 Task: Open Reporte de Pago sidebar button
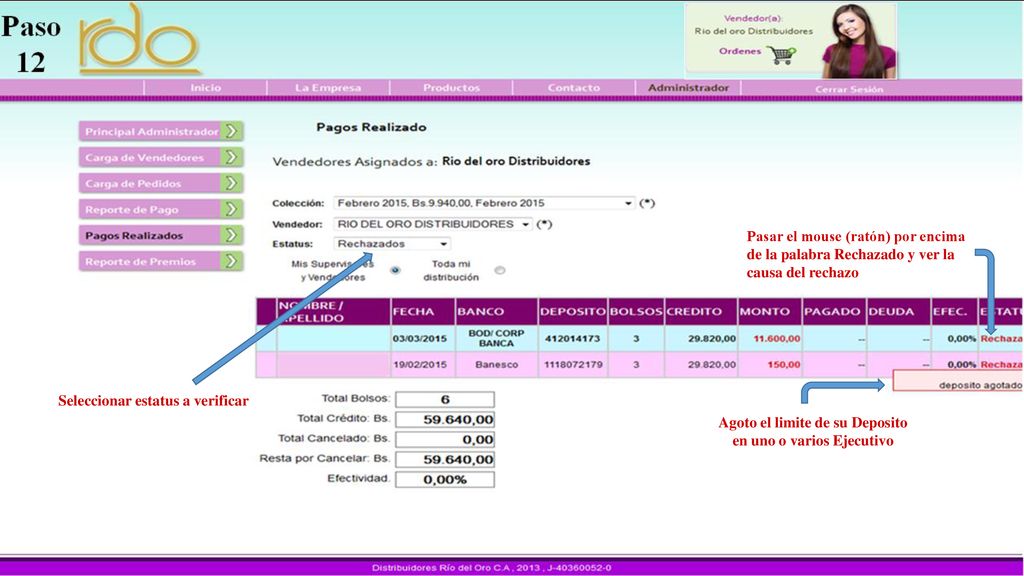(161, 210)
